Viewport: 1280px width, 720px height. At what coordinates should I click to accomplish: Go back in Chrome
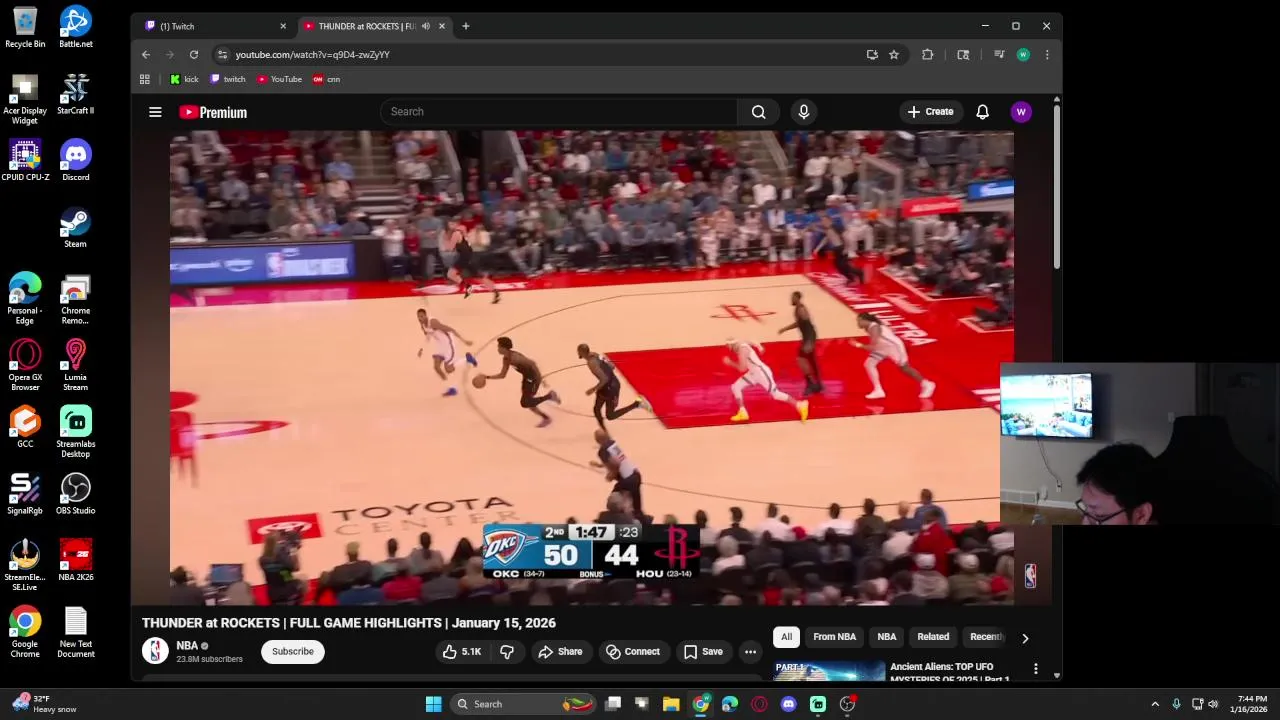pyautogui.click(x=146, y=55)
